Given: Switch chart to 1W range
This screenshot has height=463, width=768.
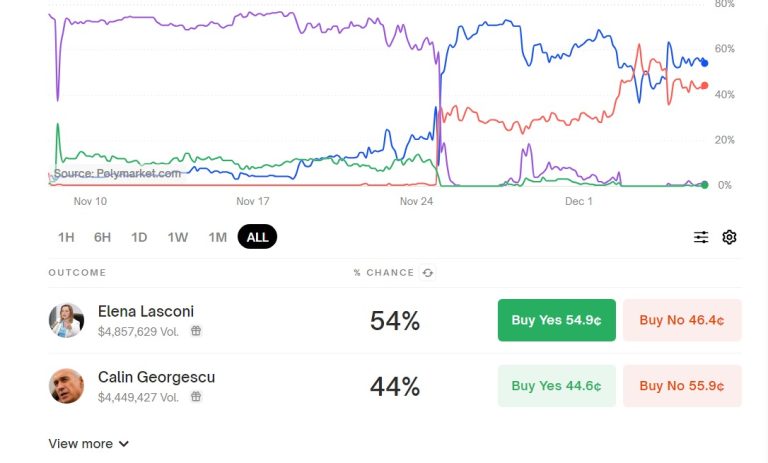Looking at the screenshot, I should 178,237.
